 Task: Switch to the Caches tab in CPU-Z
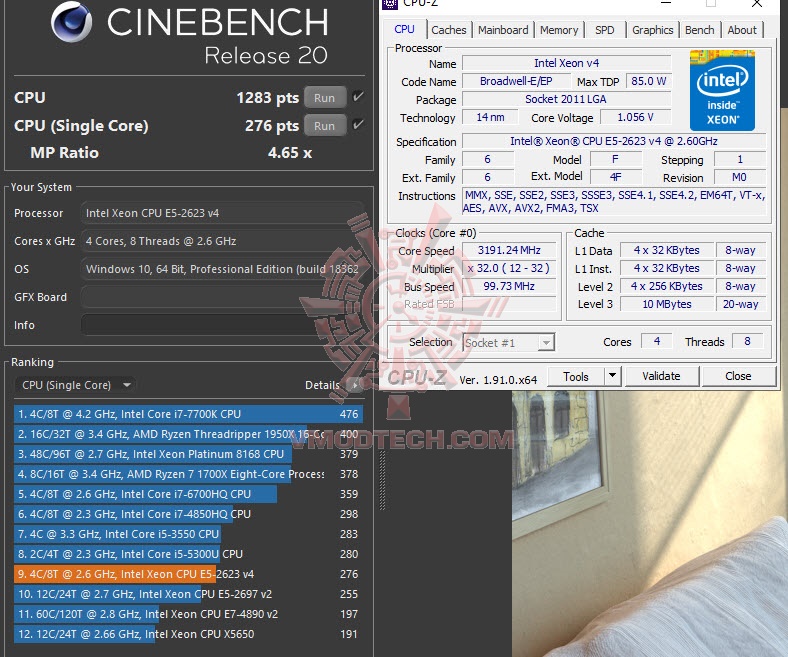449,30
